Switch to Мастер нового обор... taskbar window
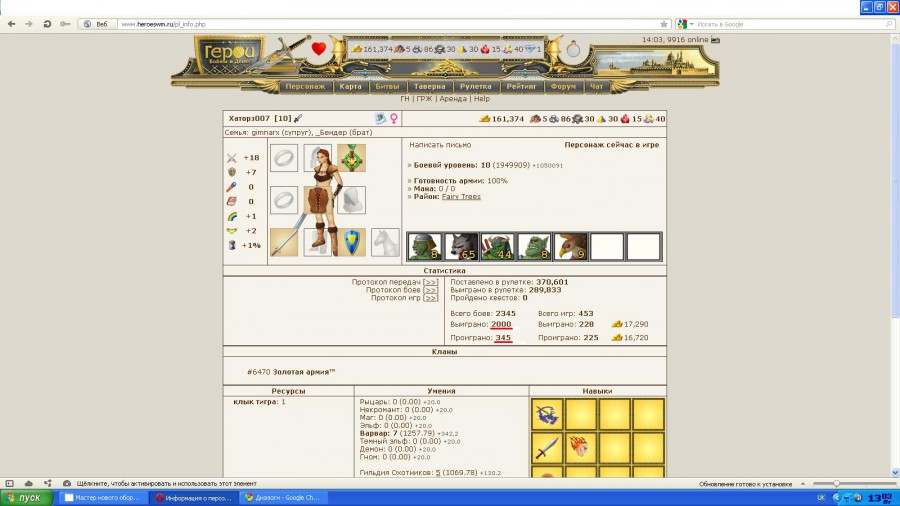 (102, 497)
